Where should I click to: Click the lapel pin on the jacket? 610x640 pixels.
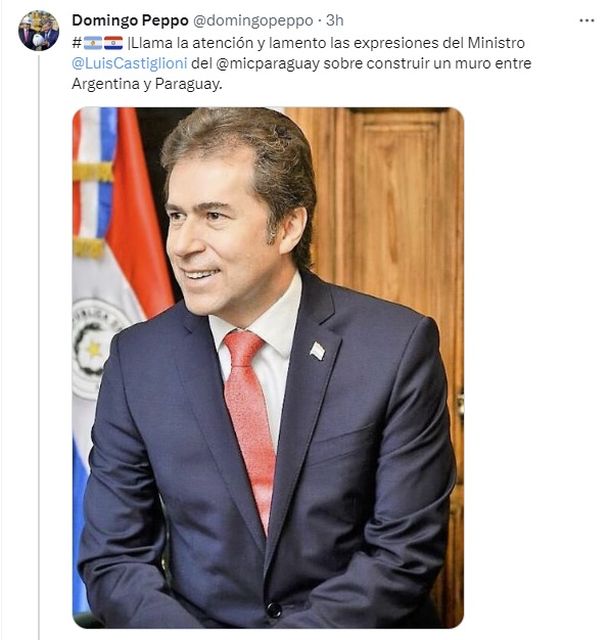click(x=317, y=351)
